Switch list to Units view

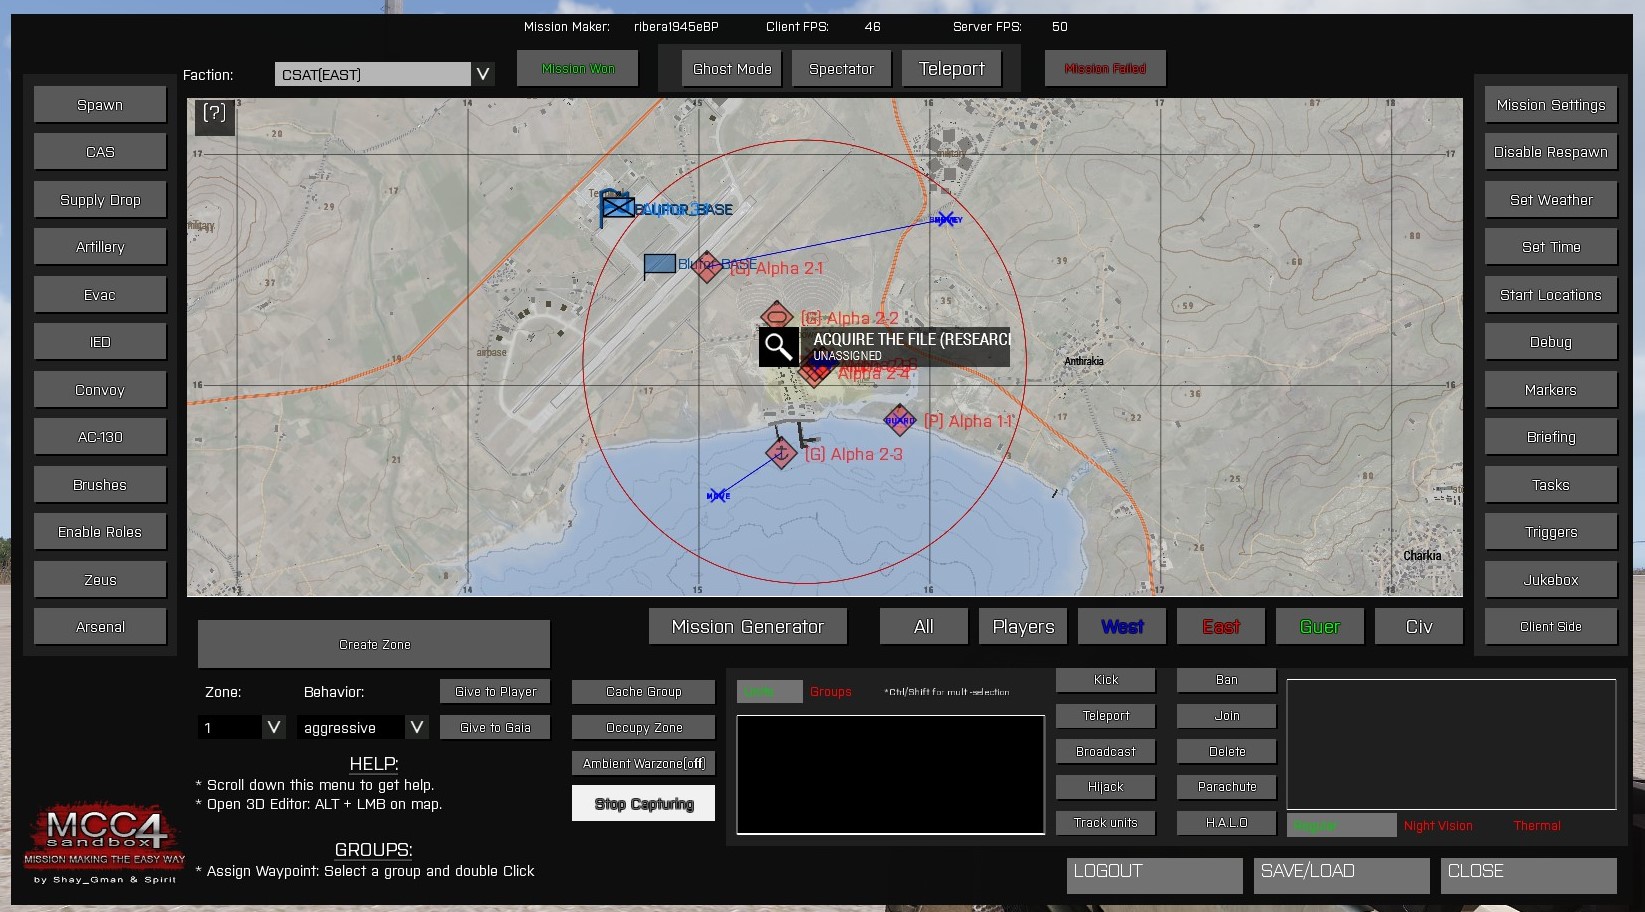pyautogui.click(x=769, y=691)
